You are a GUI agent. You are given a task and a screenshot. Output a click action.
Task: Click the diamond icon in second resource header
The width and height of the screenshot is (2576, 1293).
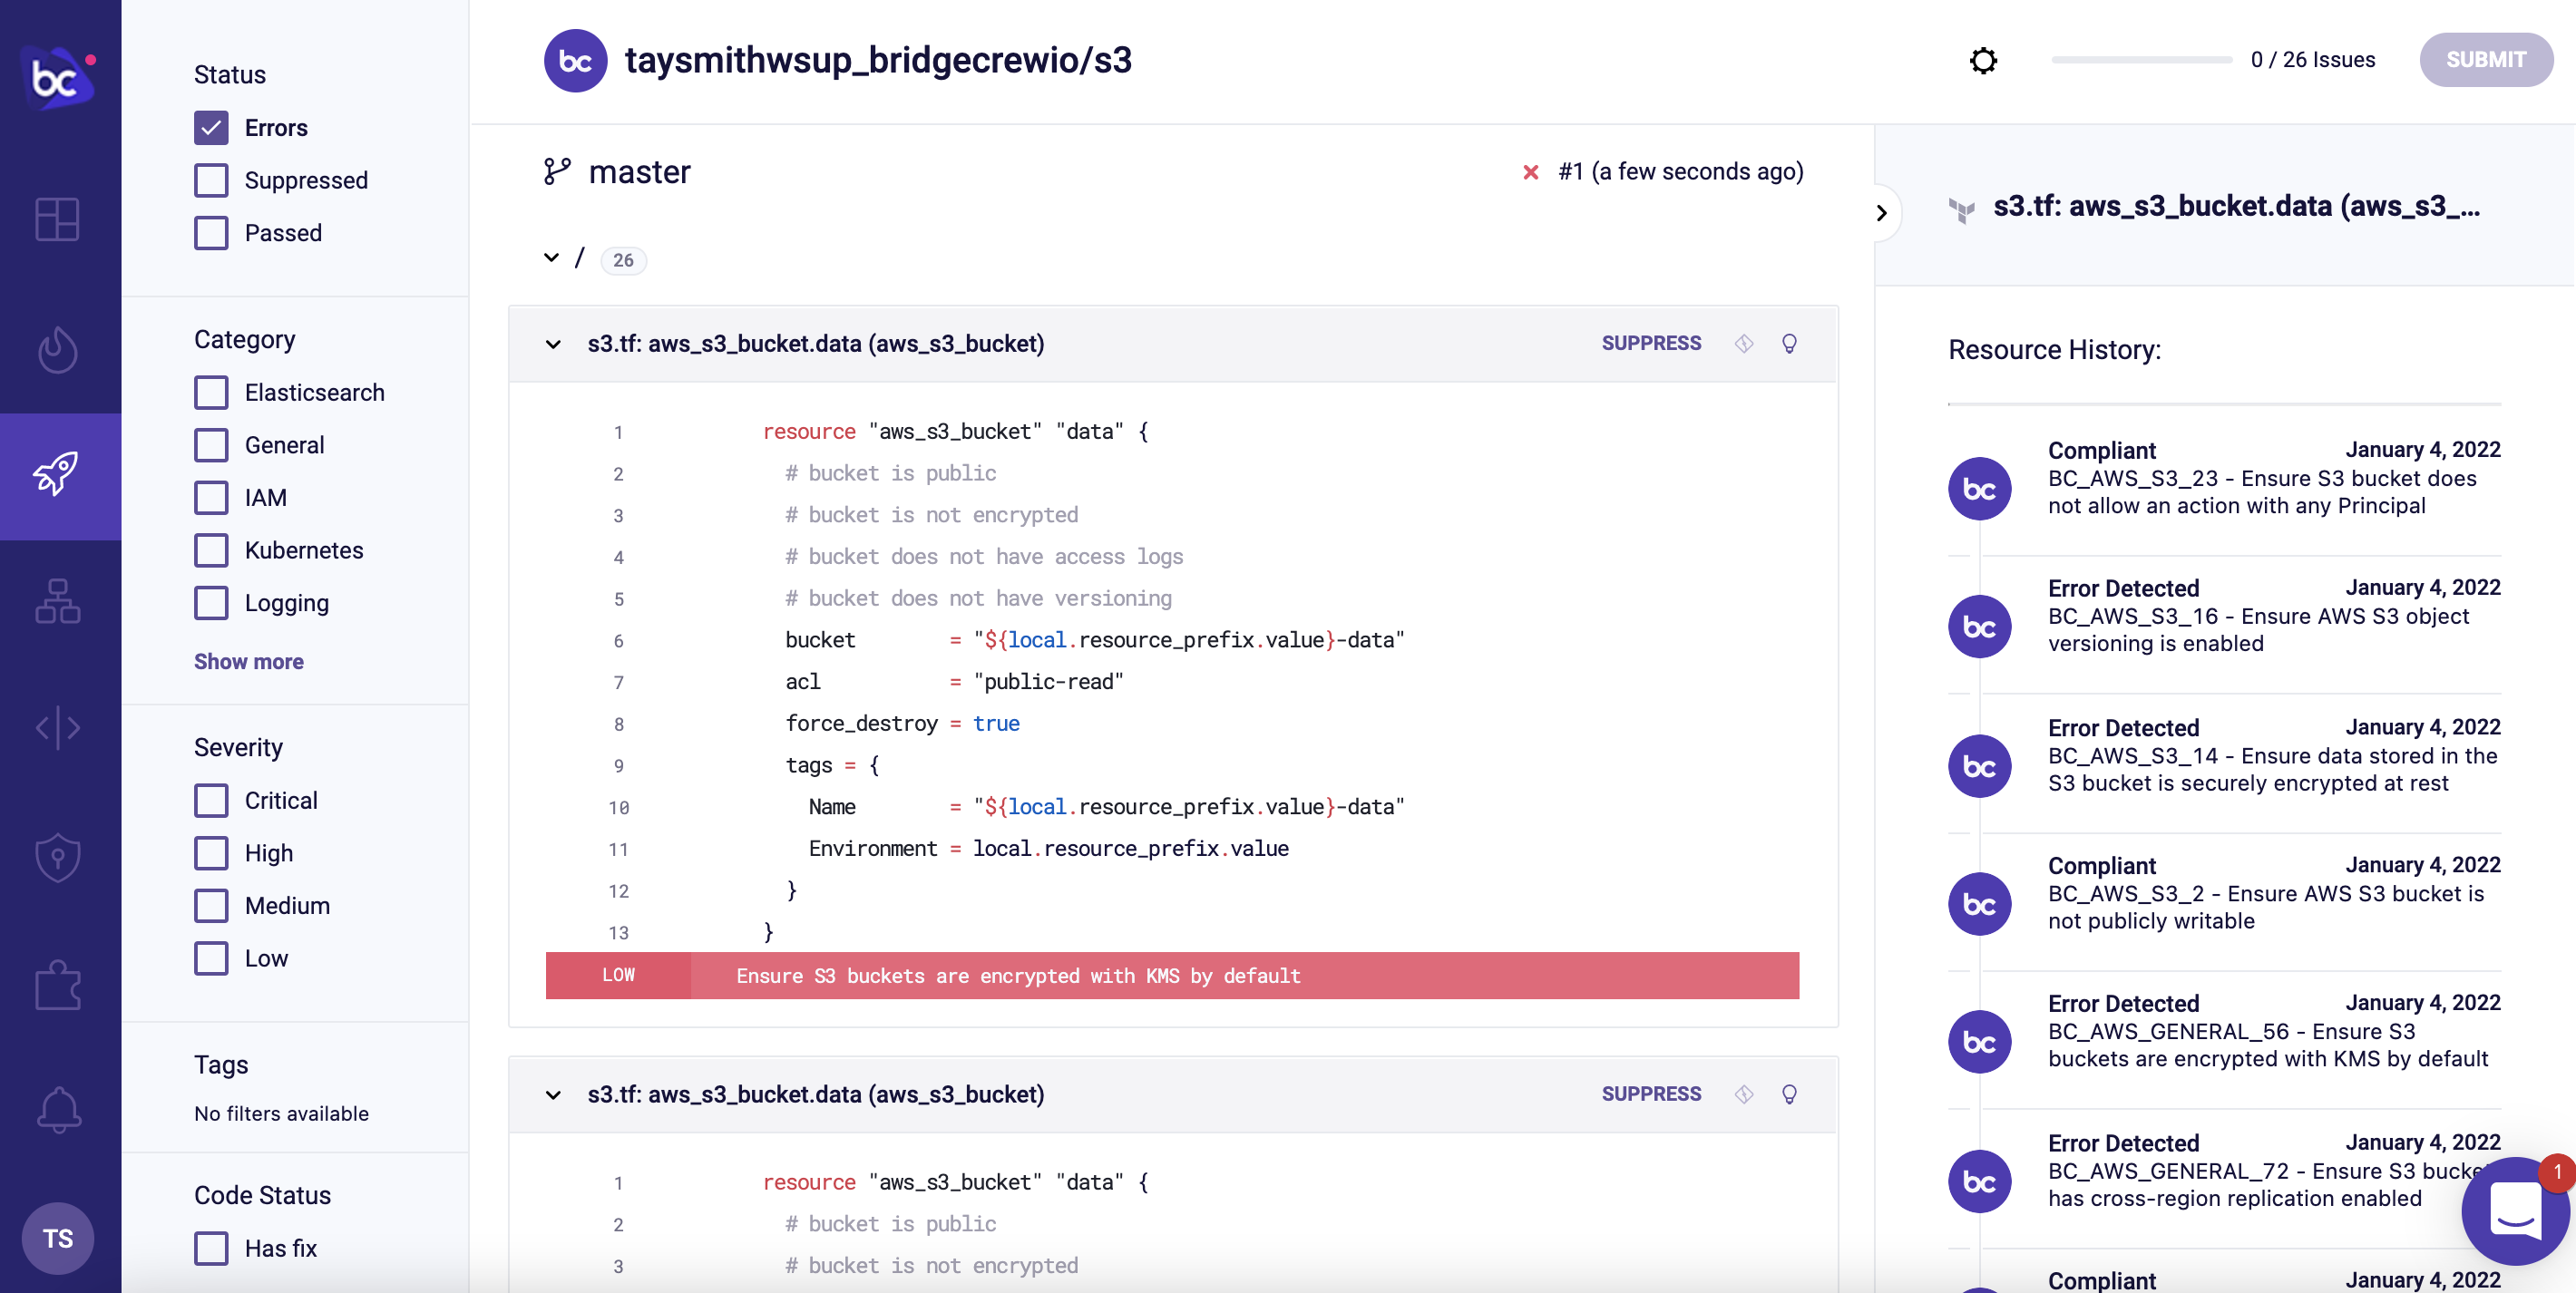(x=1744, y=1094)
